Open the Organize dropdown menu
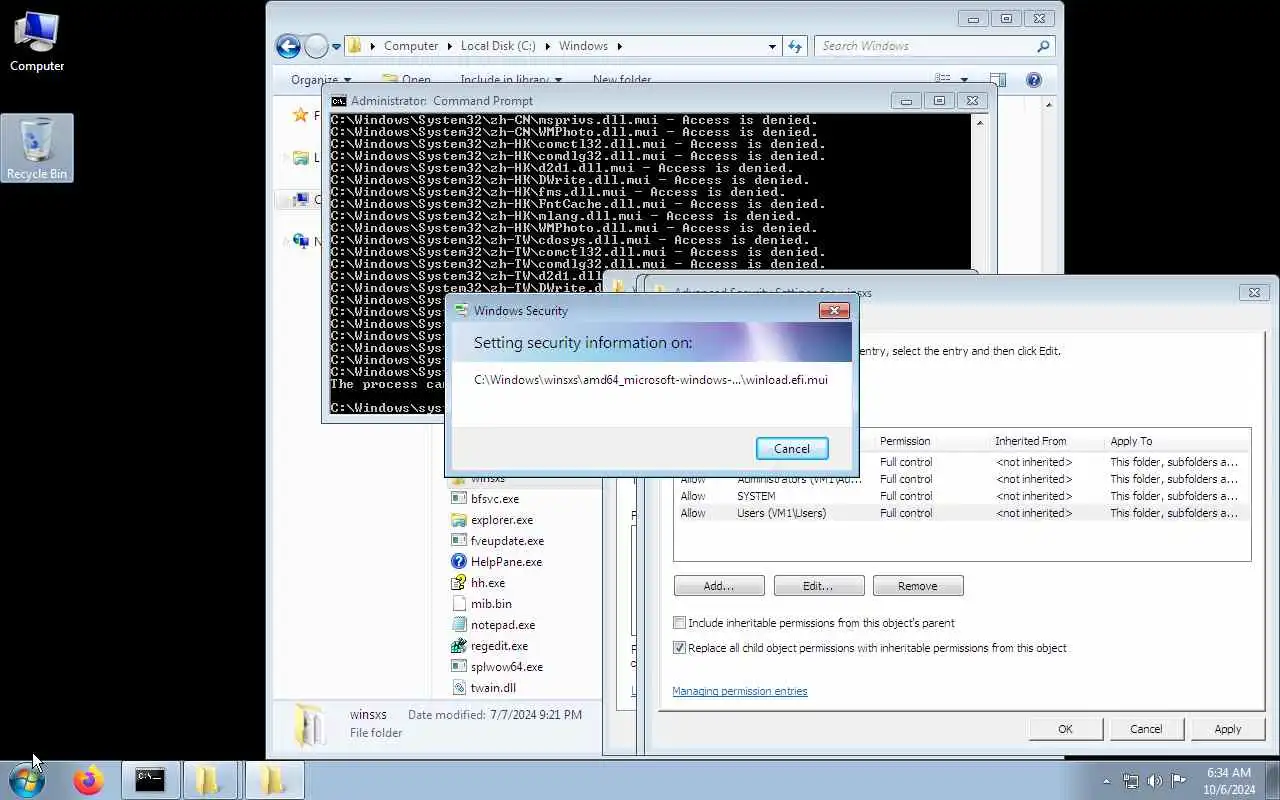This screenshot has width=1280, height=800. (320, 80)
